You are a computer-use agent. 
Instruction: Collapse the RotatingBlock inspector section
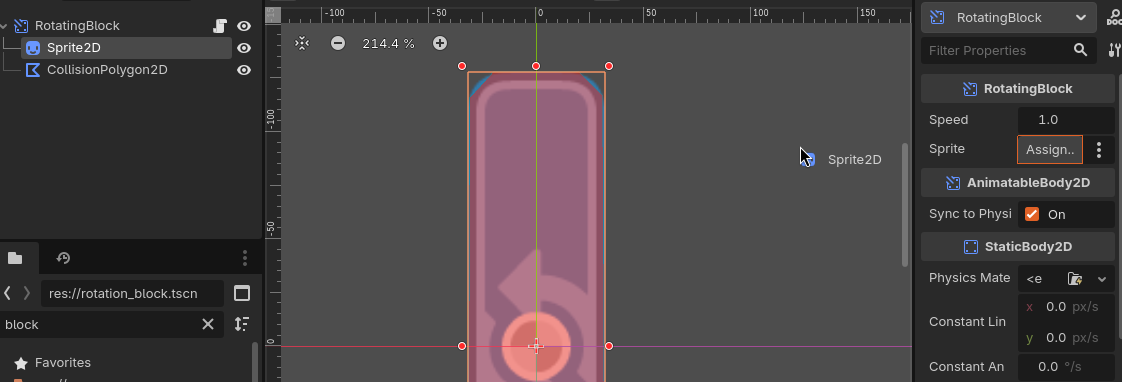pyautogui.click(x=1018, y=89)
